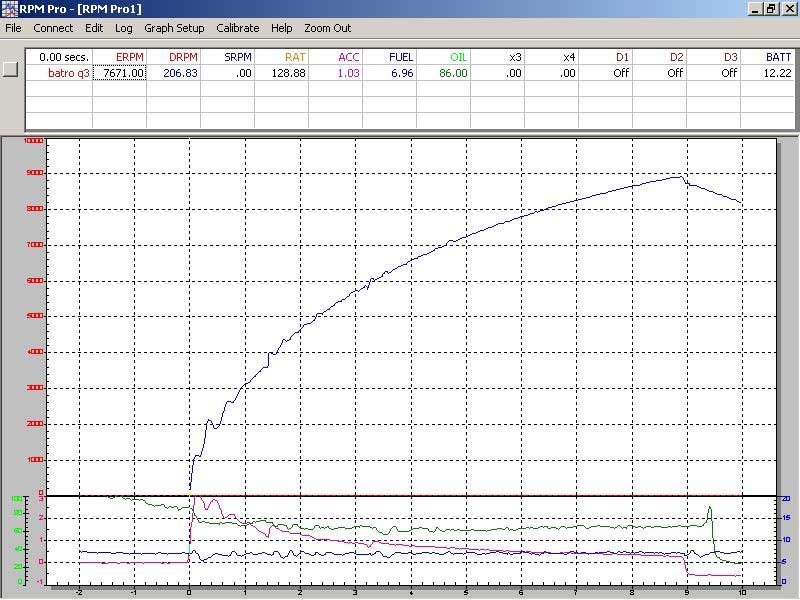Click the OIL column header

[444, 57]
